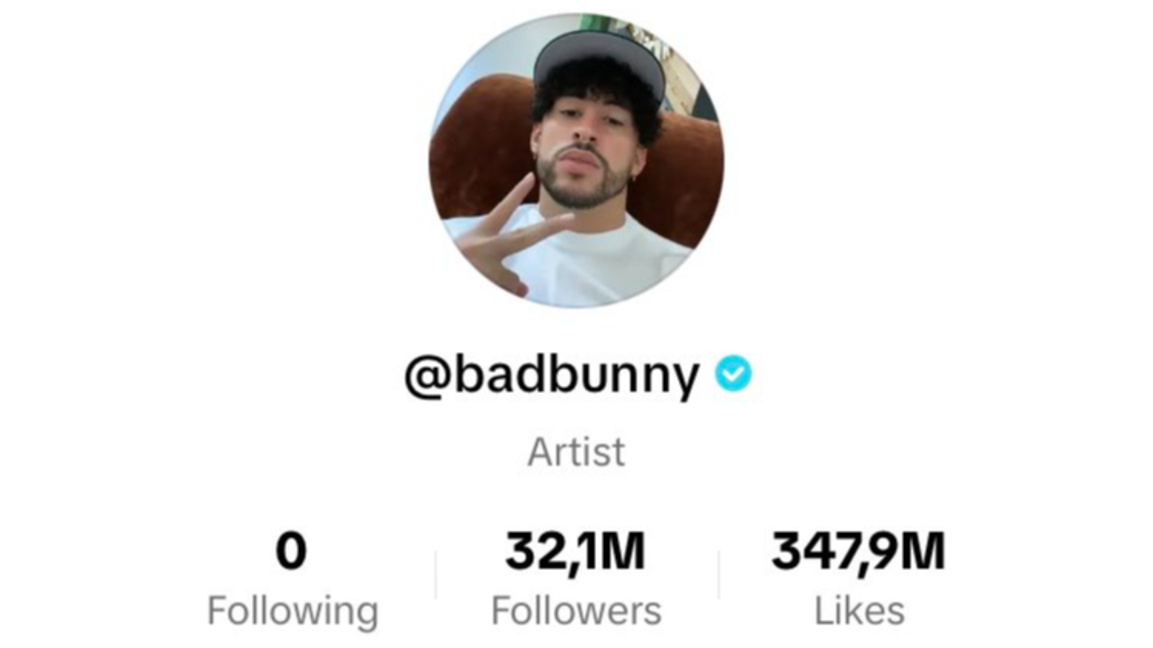Click the letter M in 32,1M
This screenshot has width=1153, height=648.
pos(623,551)
